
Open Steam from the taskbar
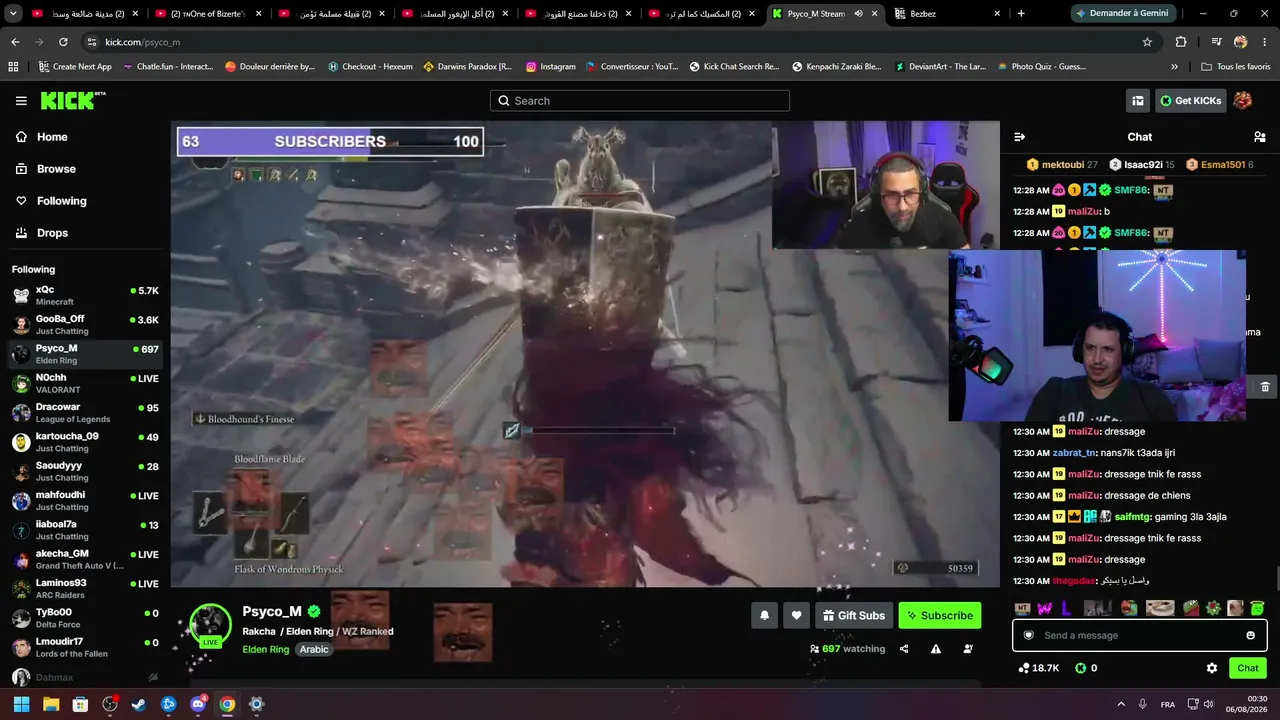pos(139,704)
